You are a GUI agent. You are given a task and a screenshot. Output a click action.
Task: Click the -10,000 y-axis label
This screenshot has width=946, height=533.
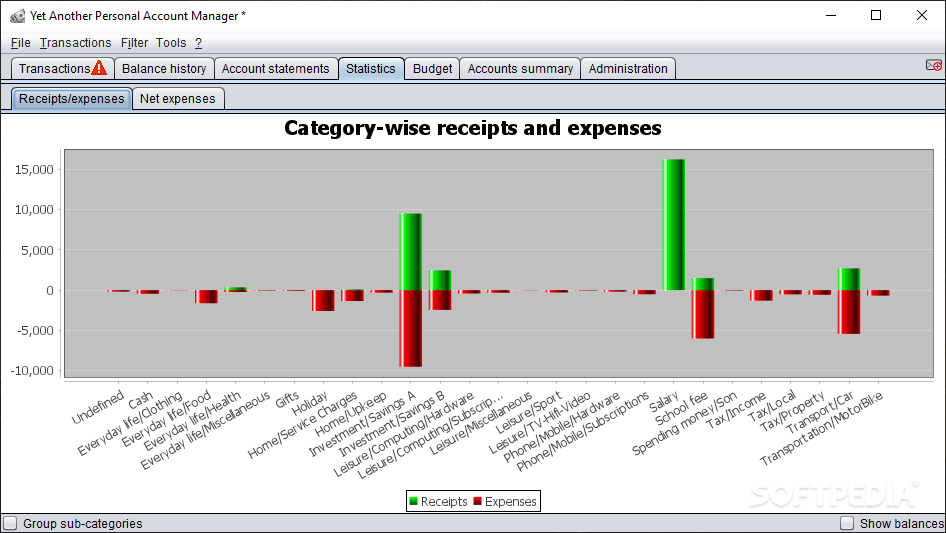tap(32, 371)
